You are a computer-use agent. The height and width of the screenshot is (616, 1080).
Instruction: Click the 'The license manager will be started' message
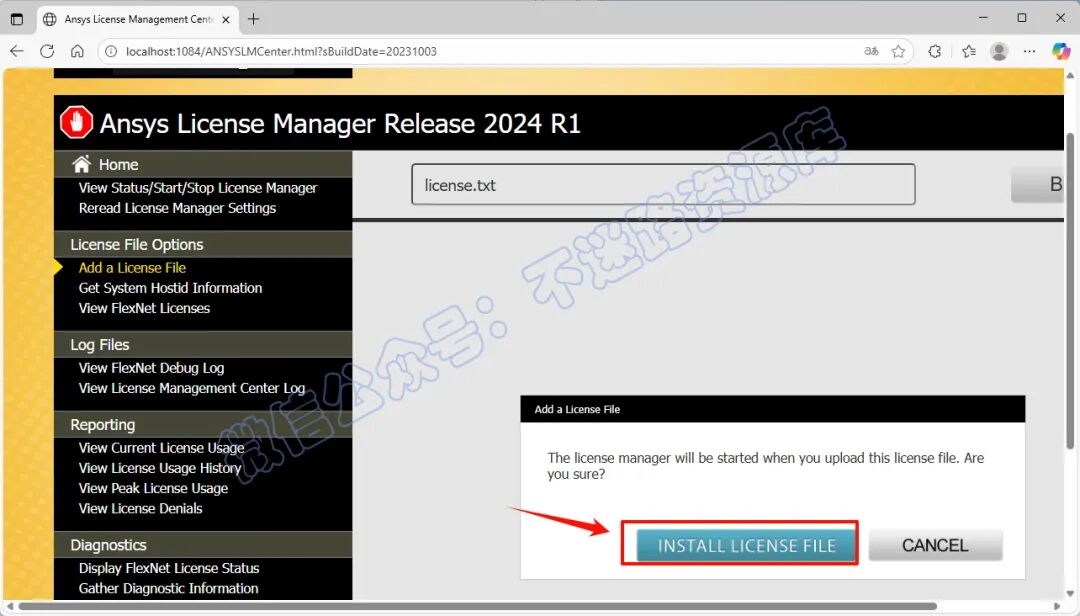(765, 466)
